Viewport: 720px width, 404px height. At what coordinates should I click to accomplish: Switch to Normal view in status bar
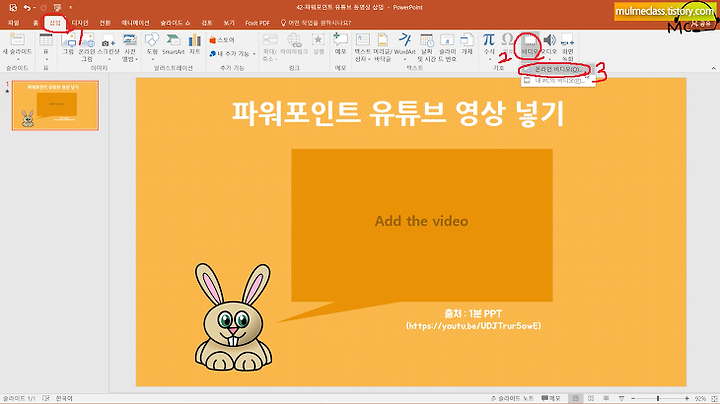[575, 398]
